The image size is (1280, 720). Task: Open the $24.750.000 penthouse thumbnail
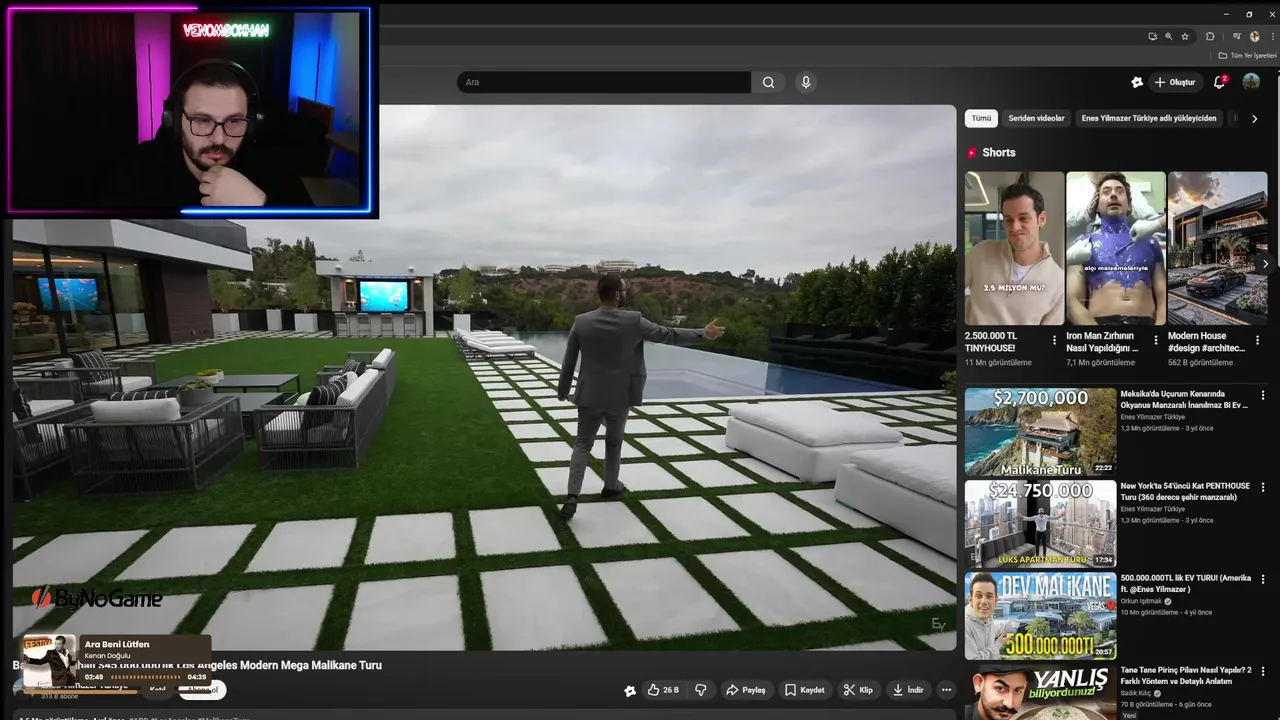[1040, 523]
